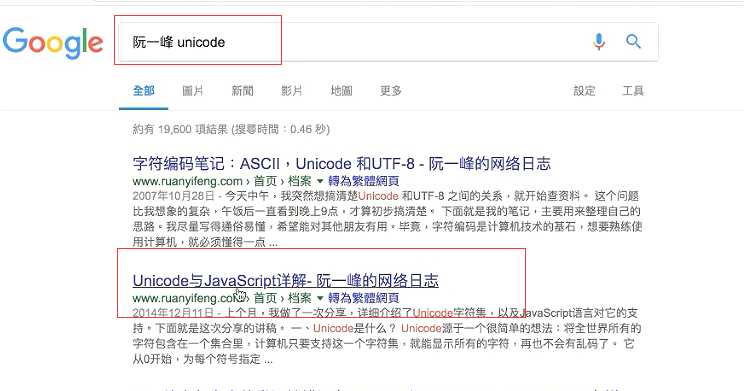Open the 更多 menu
The width and height of the screenshot is (744, 391).
click(x=391, y=90)
